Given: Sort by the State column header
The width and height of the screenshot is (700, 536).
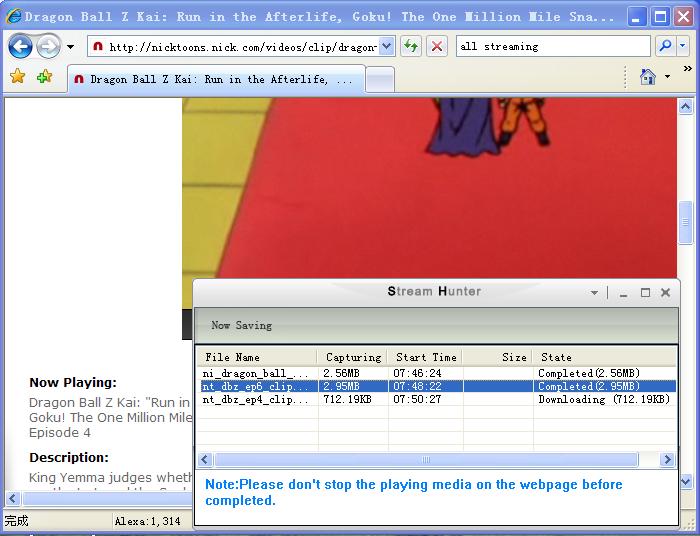Looking at the screenshot, I should point(604,357).
